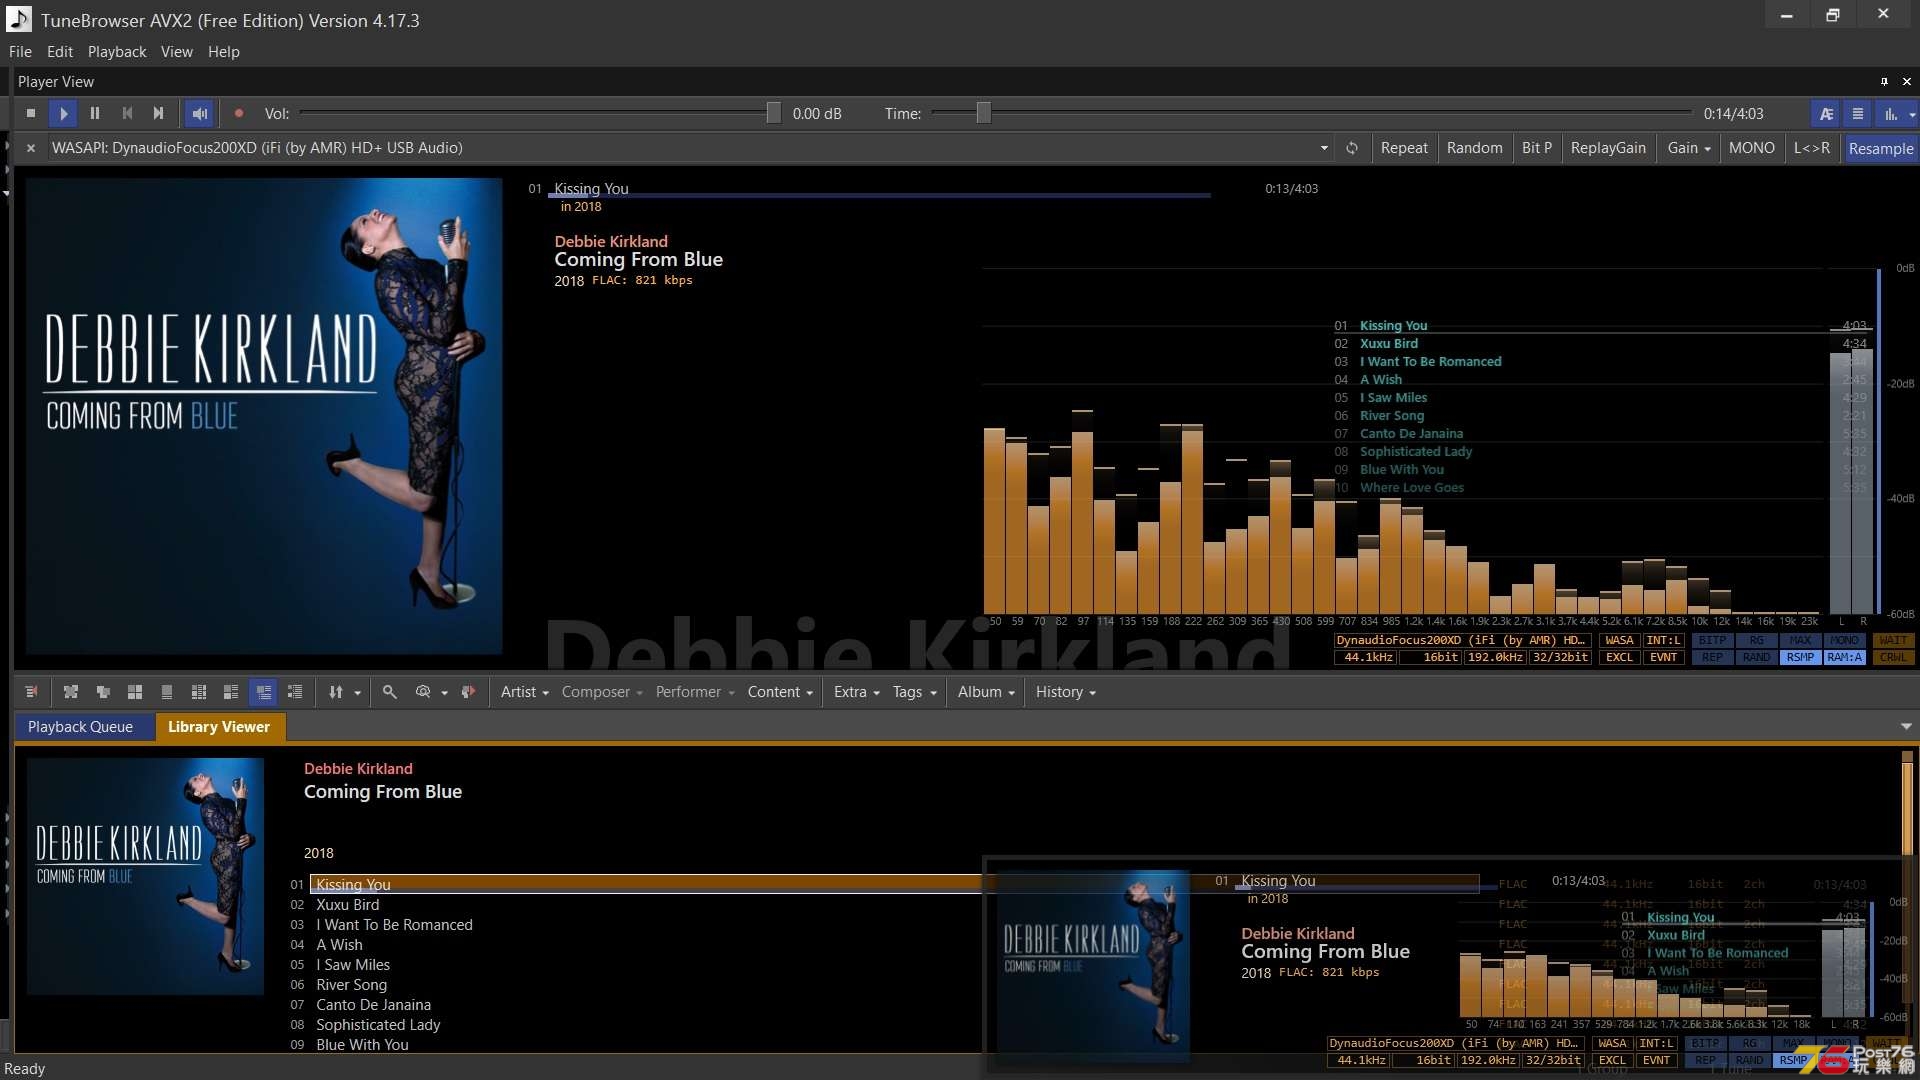Click the pin icon of the Player View panel
This screenshot has height=1080, width=1920.
pyautogui.click(x=1884, y=82)
